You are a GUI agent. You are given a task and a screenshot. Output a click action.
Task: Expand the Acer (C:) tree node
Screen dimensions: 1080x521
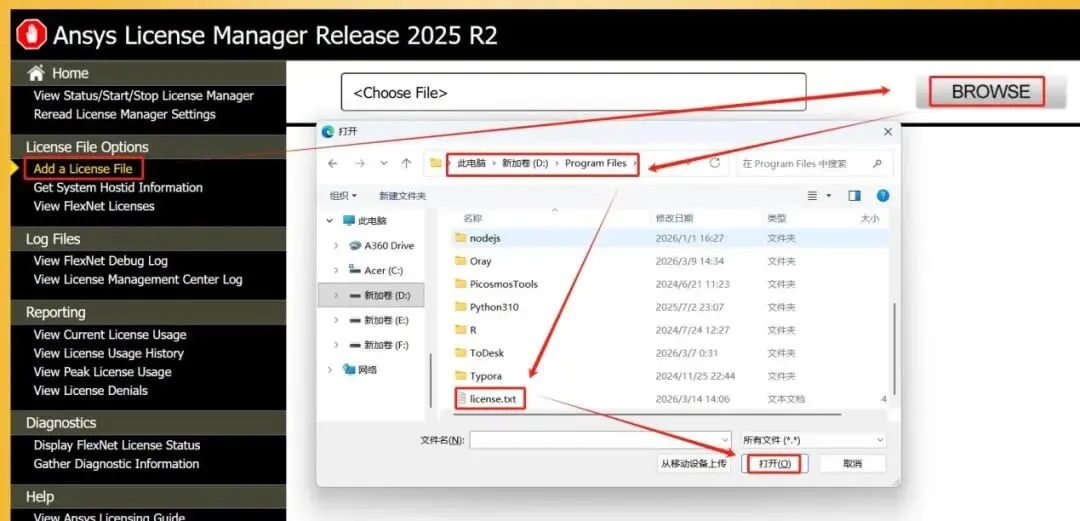click(x=335, y=270)
